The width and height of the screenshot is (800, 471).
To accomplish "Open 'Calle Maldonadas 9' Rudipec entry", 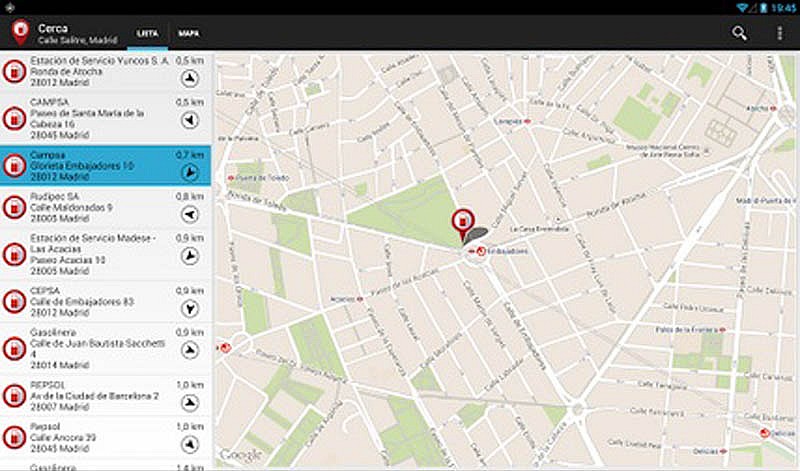I will 106,207.
